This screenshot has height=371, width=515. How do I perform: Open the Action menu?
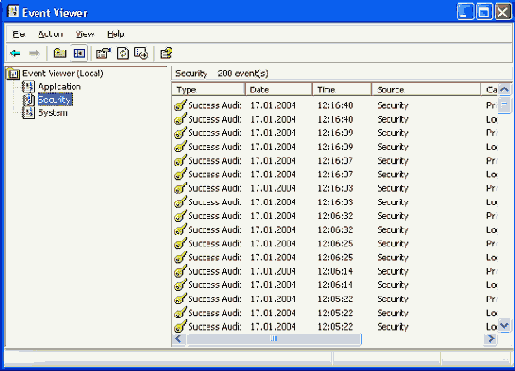tap(50, 34)
